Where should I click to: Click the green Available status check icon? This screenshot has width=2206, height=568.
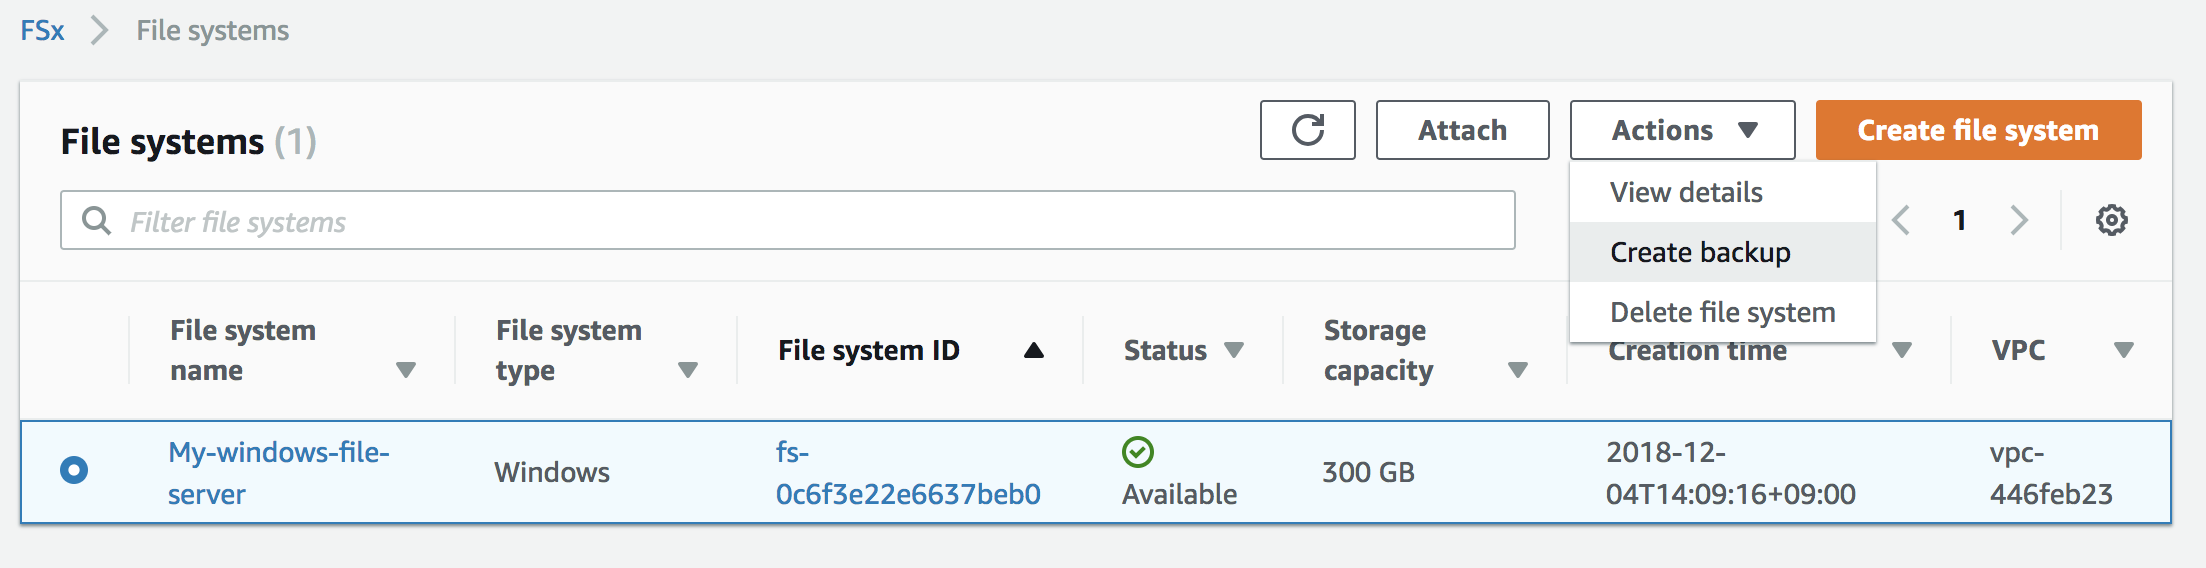pos(1138,452)
